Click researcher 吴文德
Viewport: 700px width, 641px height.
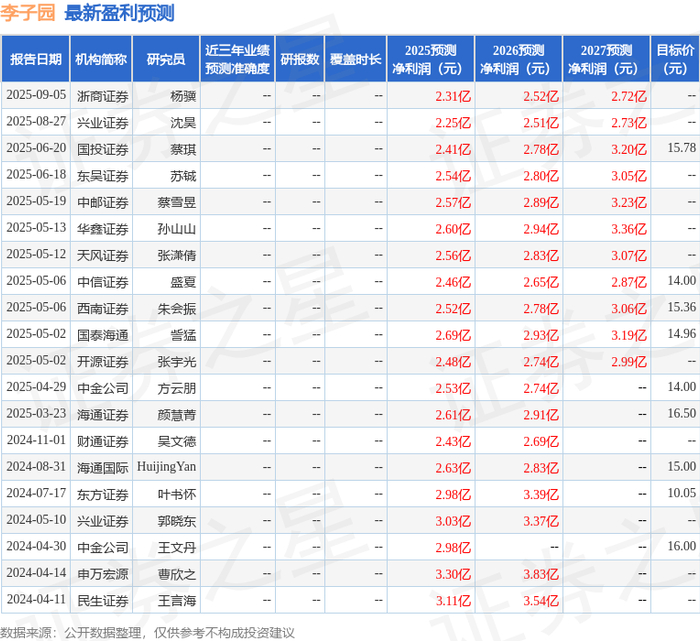coord(177,441)
